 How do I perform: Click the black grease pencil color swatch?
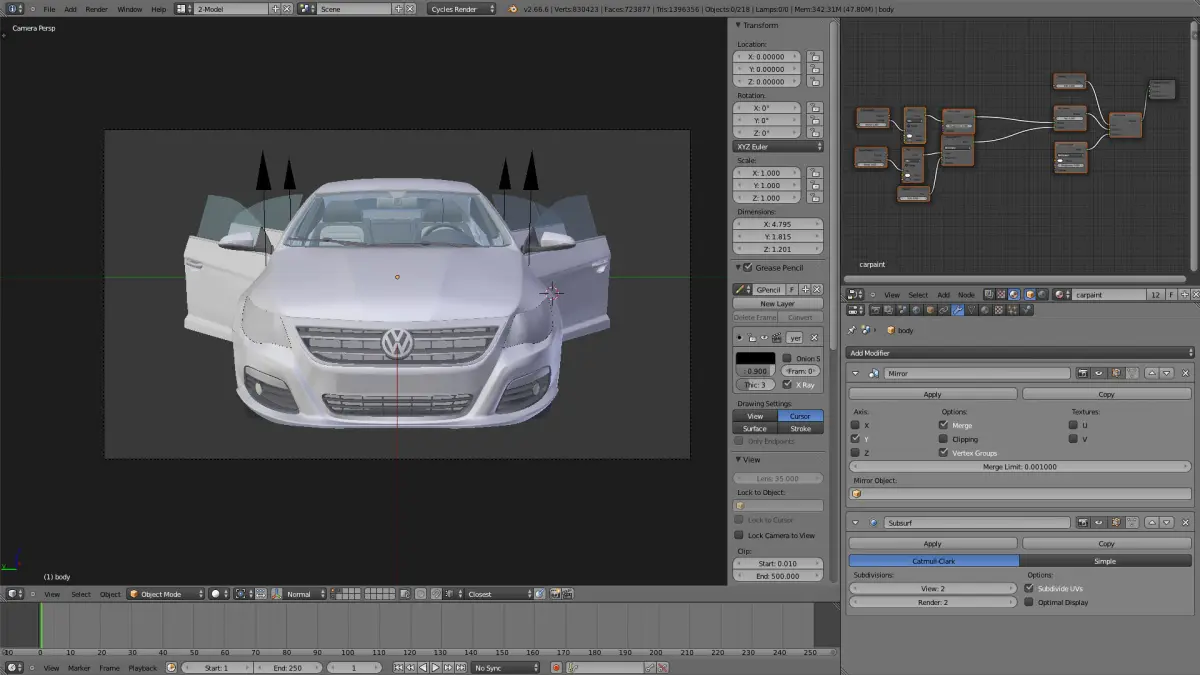(x=756, y=358)
